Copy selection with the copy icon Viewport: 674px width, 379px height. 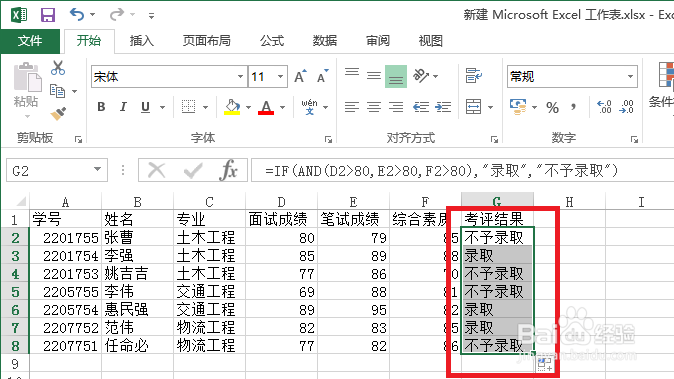(58, 91)
